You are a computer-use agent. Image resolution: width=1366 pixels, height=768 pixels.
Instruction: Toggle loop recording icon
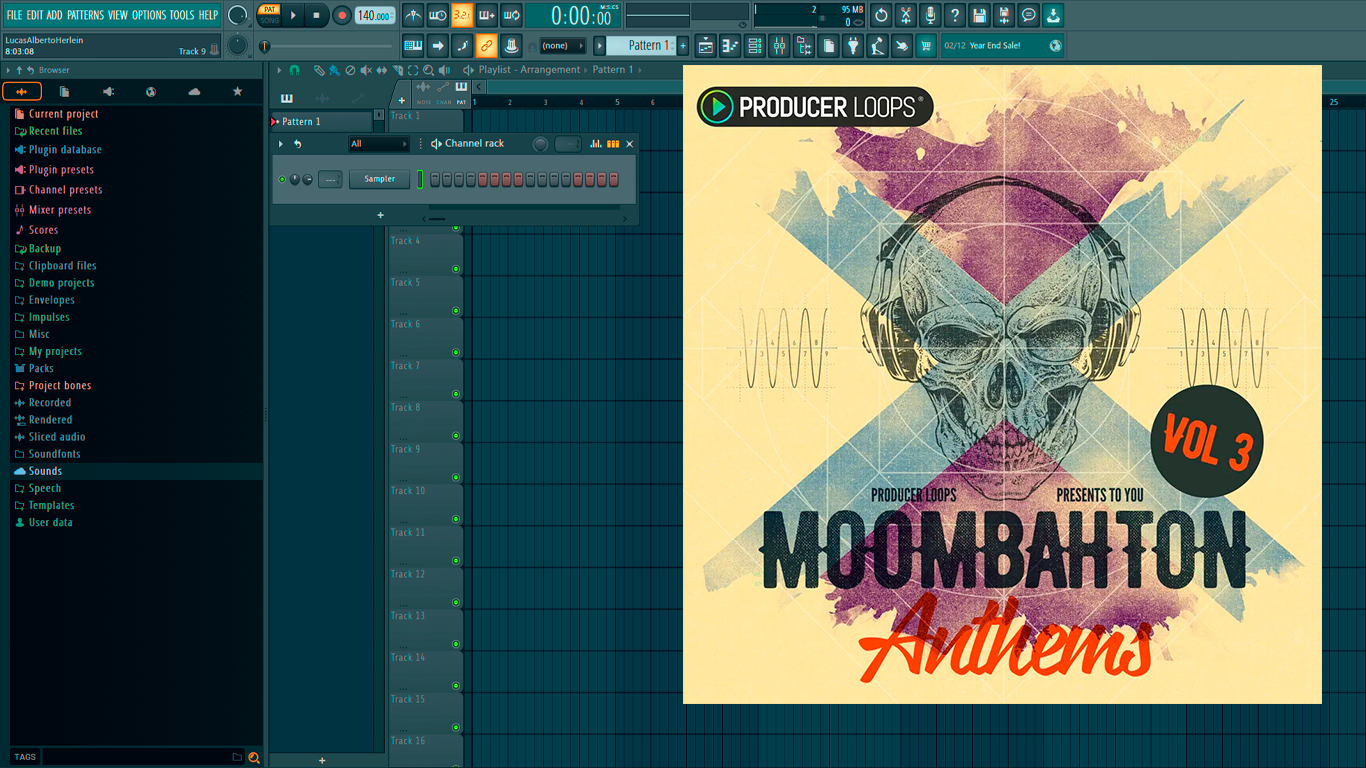pyautogui.click(x=510, y=15)
